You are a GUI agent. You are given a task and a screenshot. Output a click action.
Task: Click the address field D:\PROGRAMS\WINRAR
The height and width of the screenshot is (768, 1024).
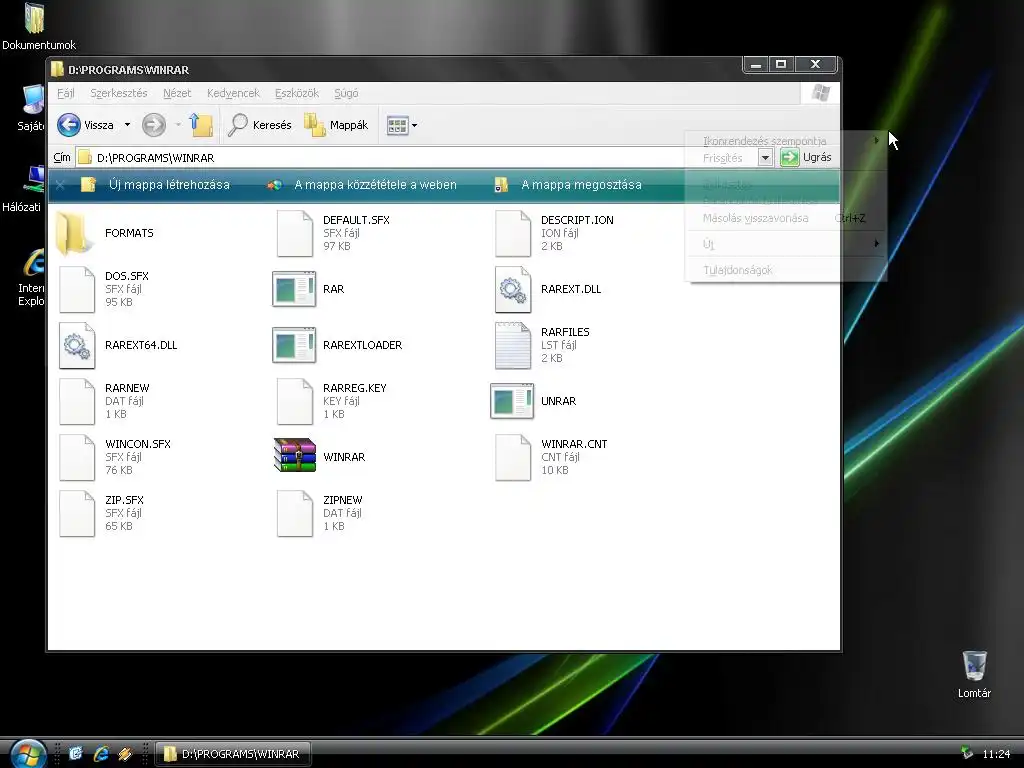coord(417,157)
